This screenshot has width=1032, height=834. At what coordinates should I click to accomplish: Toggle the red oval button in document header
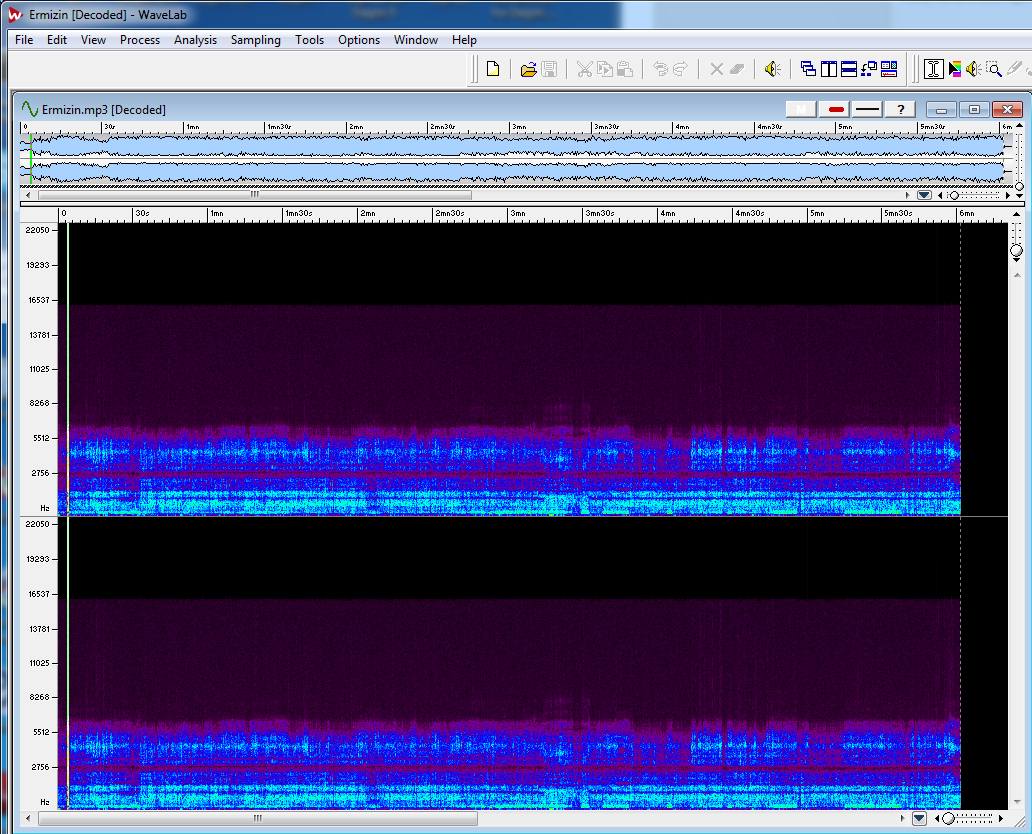click(x=836, y=109)
